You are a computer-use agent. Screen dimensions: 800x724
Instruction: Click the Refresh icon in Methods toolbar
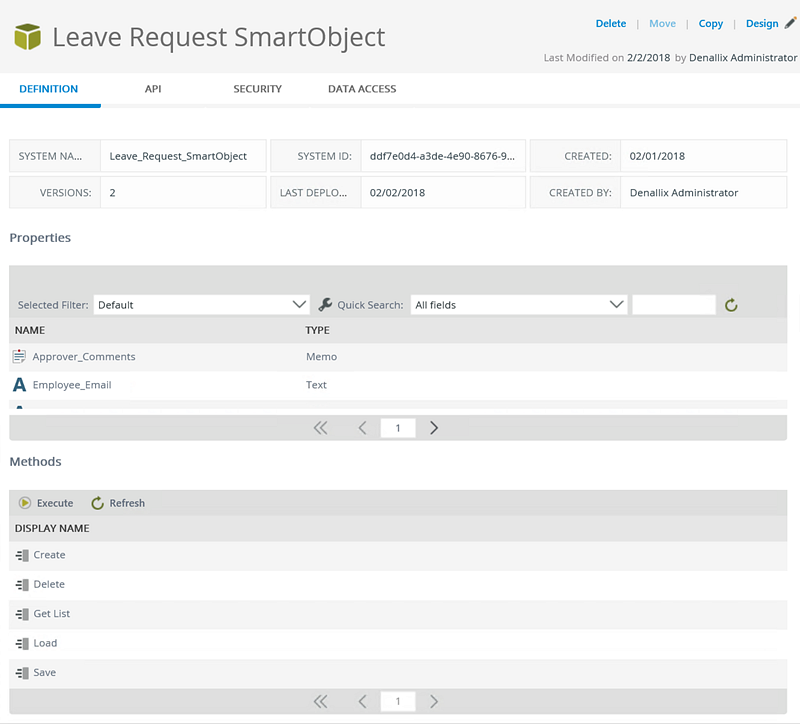[x=97, y=503]
